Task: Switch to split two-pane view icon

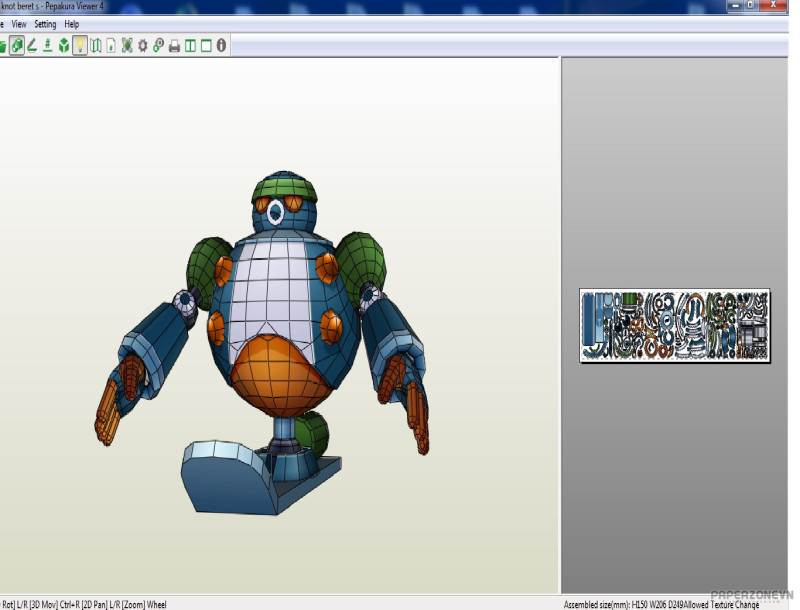Action: [x=190, y=46]
